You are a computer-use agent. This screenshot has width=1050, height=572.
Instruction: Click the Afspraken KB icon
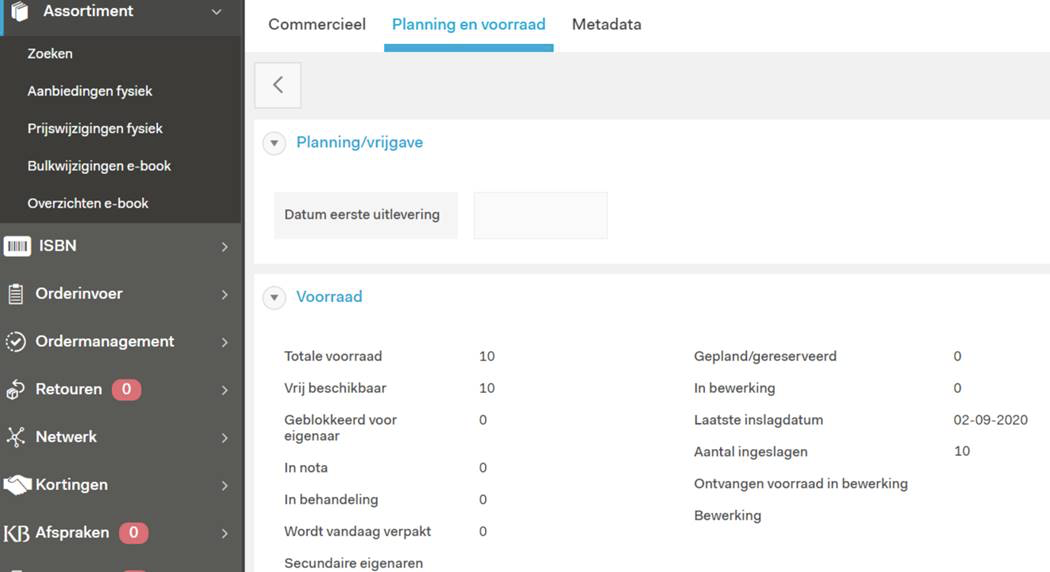(x=17, y=533)
